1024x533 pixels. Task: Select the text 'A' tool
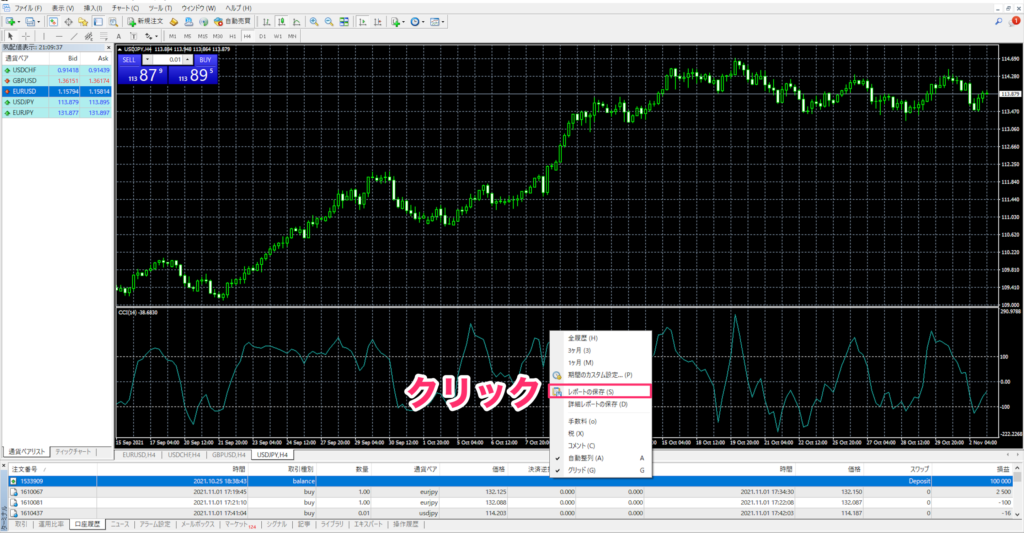(x=118, y=36)
